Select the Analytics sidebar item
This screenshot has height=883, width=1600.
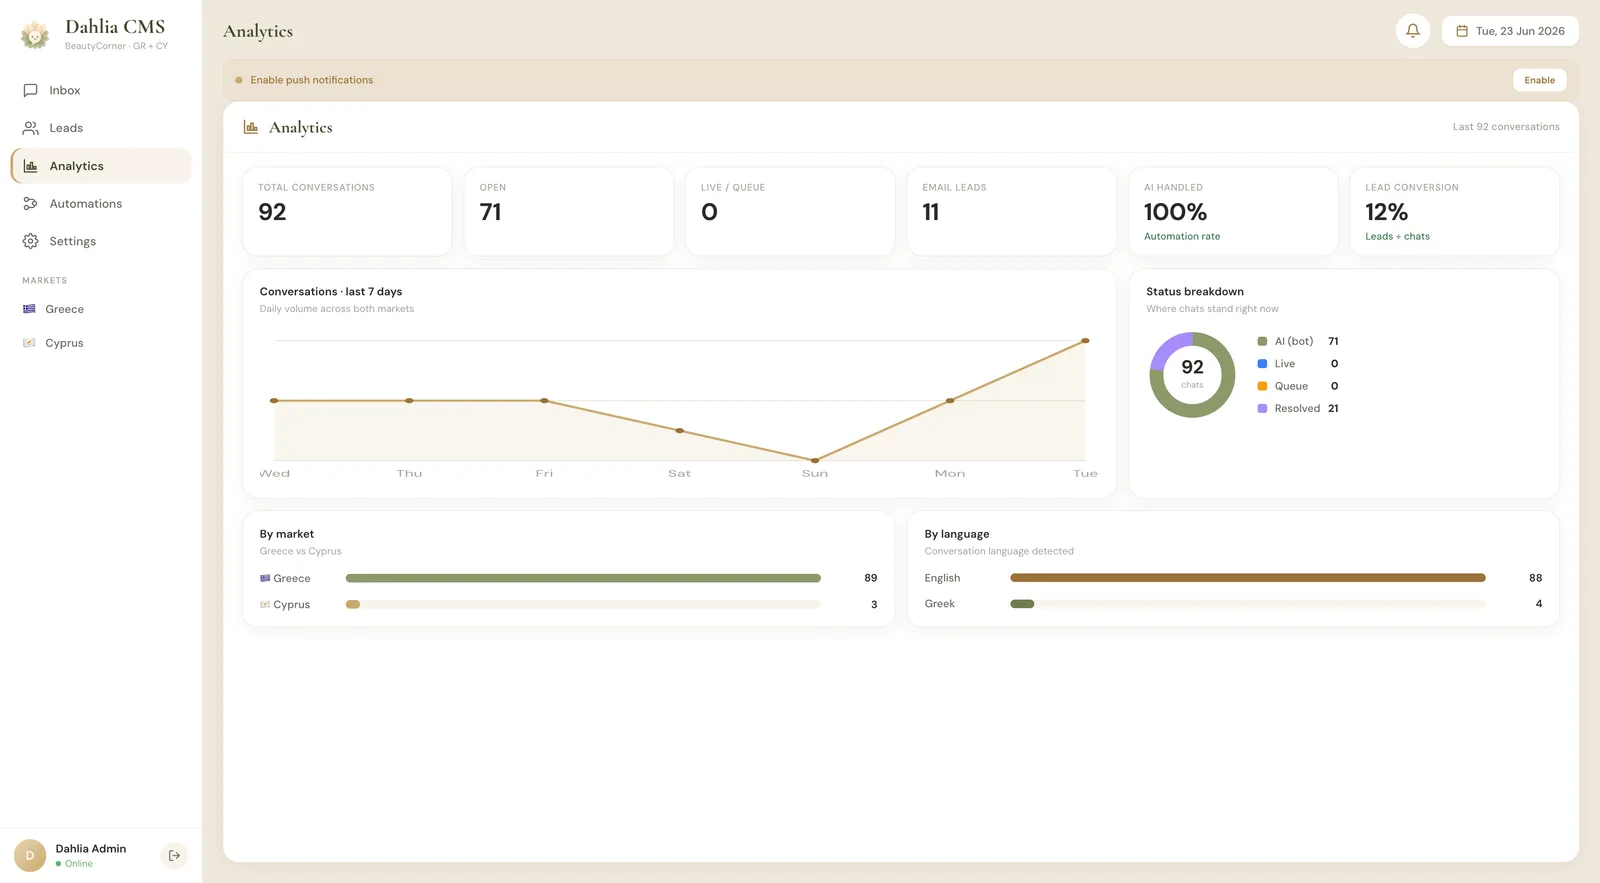pos(101,166)
